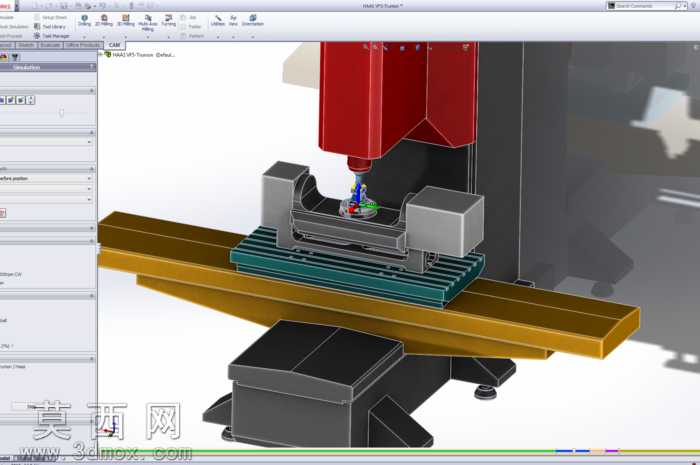Click the Pattern item in ribbon
Viewport: 700px width, 465px height.
pos(192,36)
